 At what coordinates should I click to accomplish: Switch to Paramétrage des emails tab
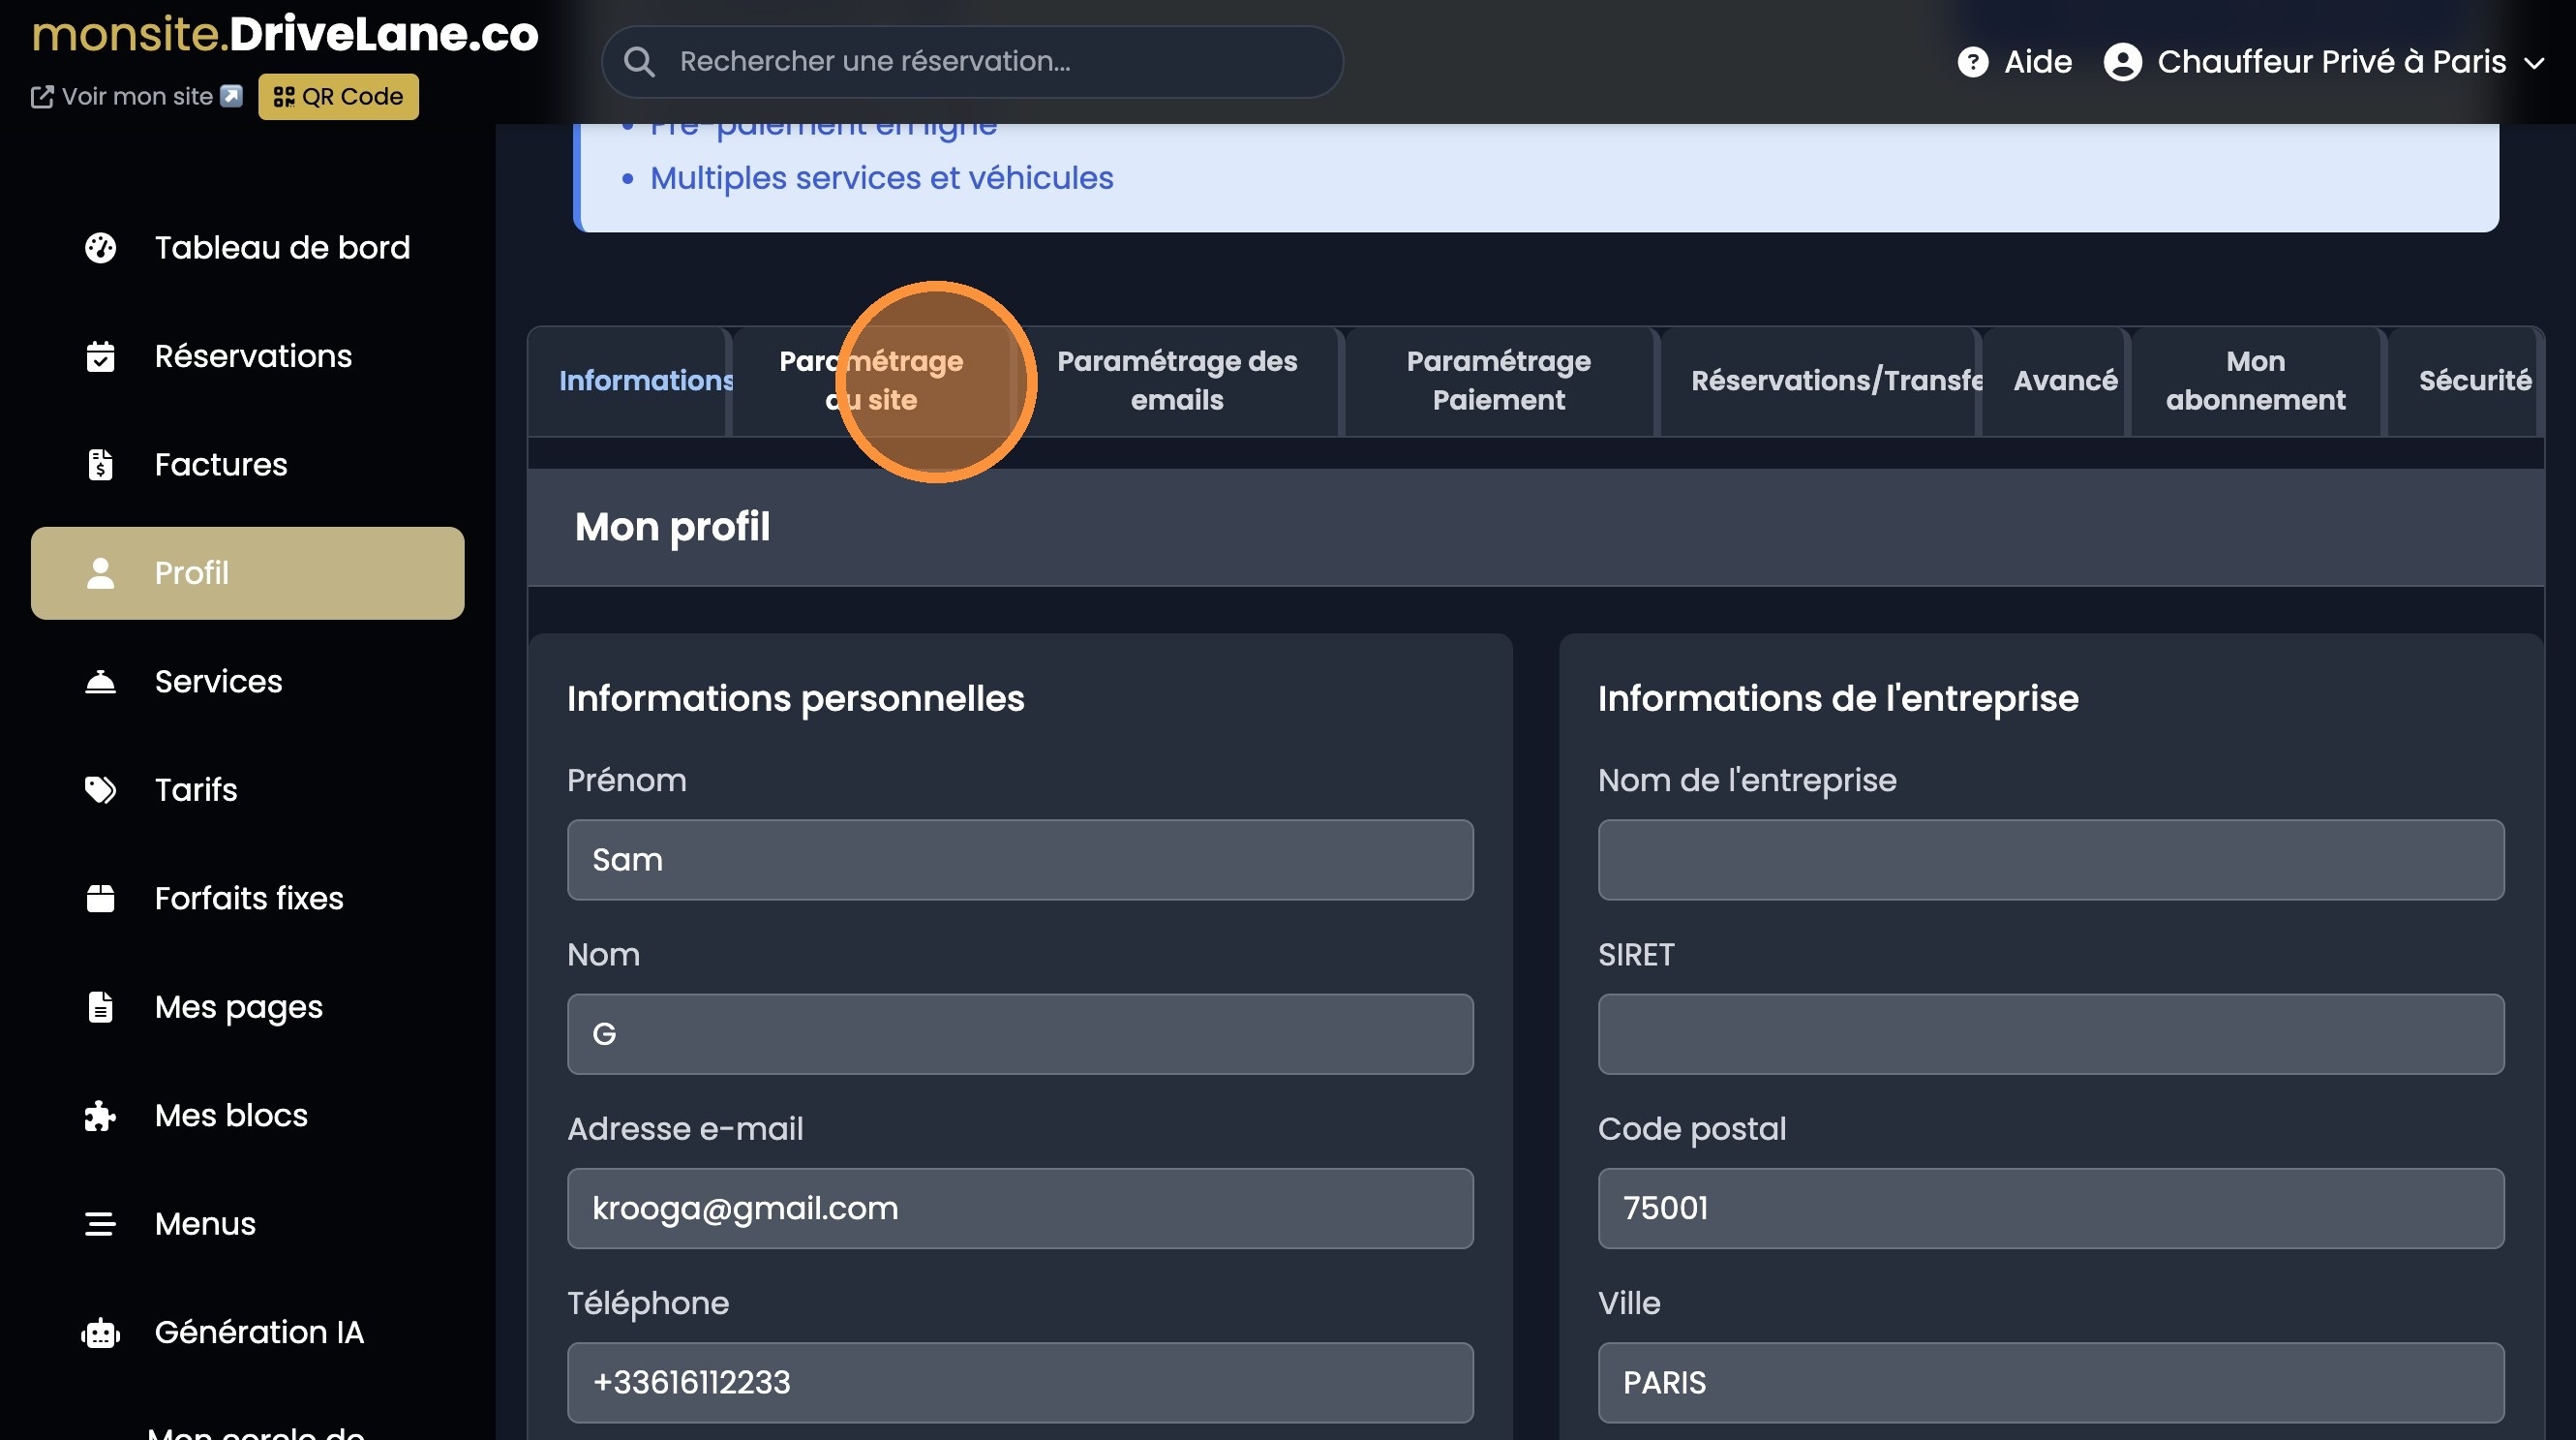point(1177,380)
